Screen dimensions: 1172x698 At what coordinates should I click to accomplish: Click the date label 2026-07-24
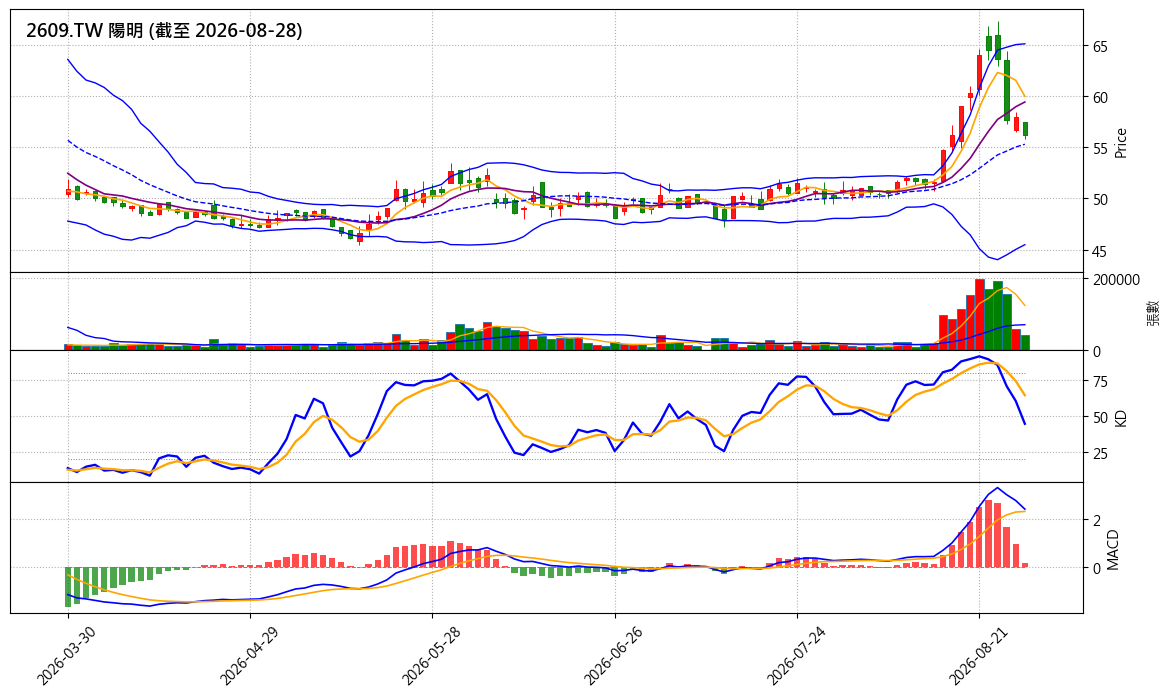(x=795, y=655)
